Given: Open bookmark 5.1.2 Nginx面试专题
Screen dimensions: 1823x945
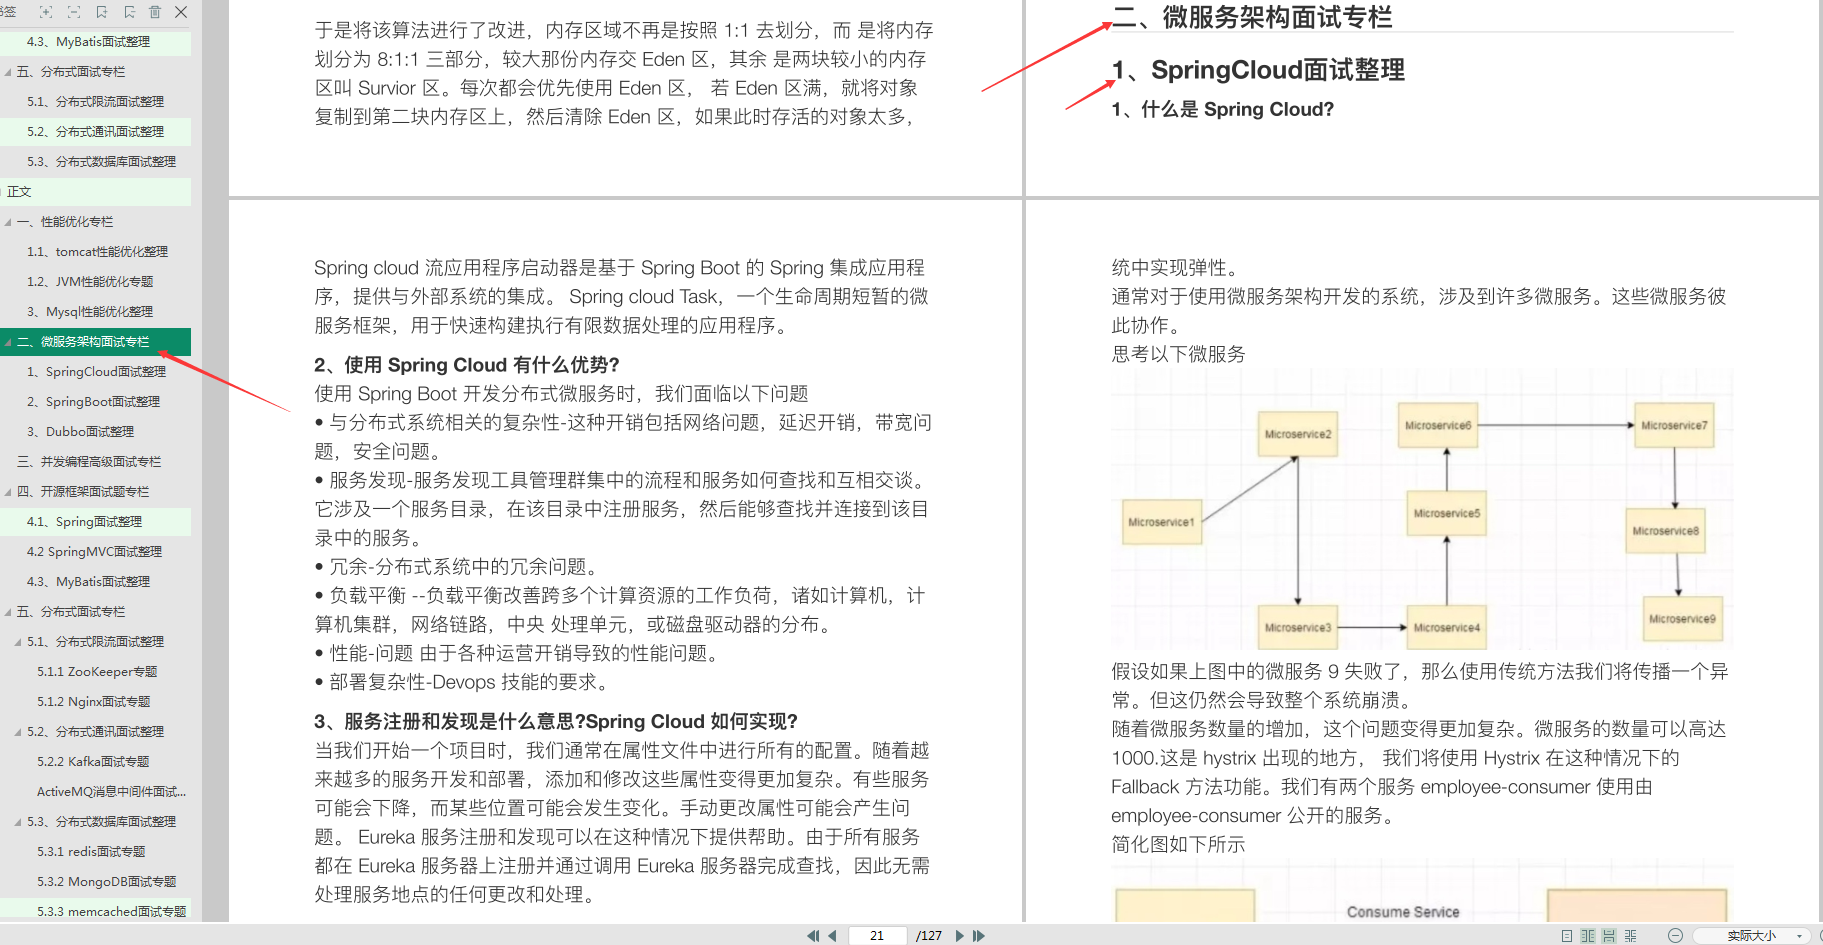Looking at the screenshot, I should (95, 702).
